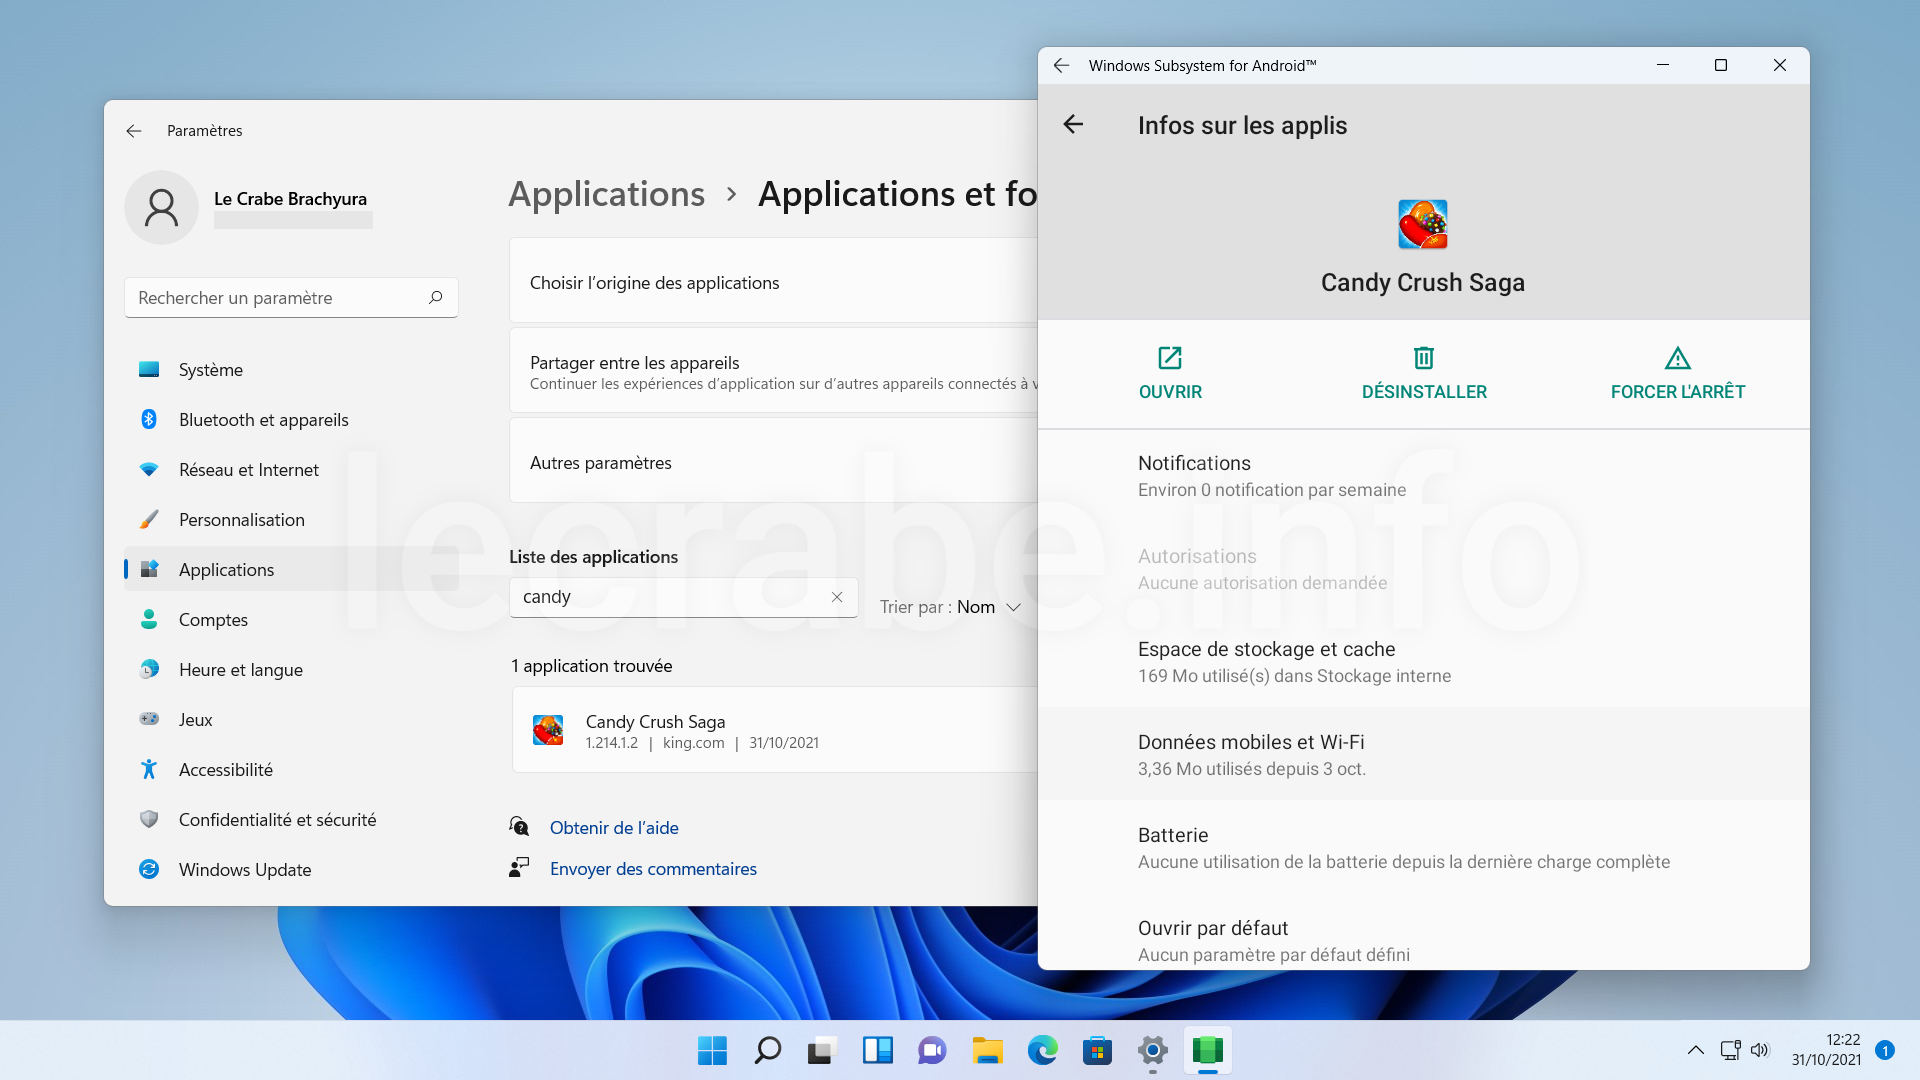Click the search magnifier in Rechercher un paramètre

coord(435,297)
